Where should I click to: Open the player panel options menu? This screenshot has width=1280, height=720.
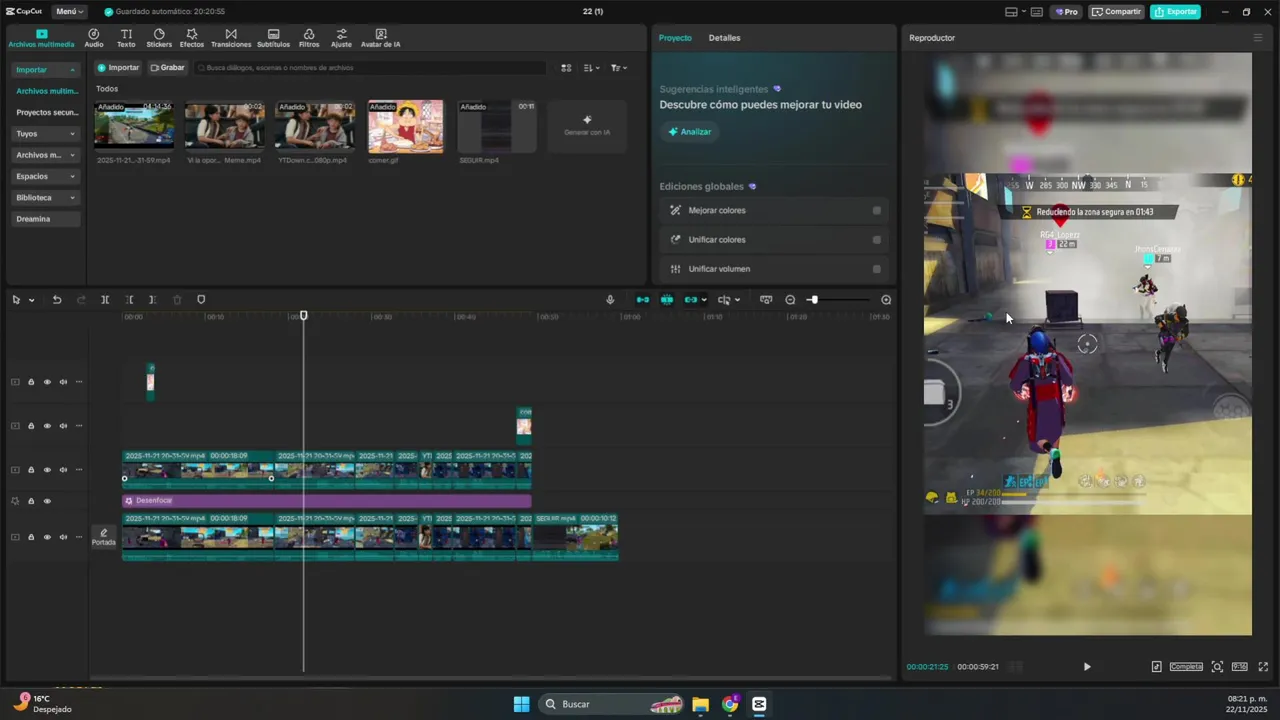pyautogui.click(x=1258, y=38)
